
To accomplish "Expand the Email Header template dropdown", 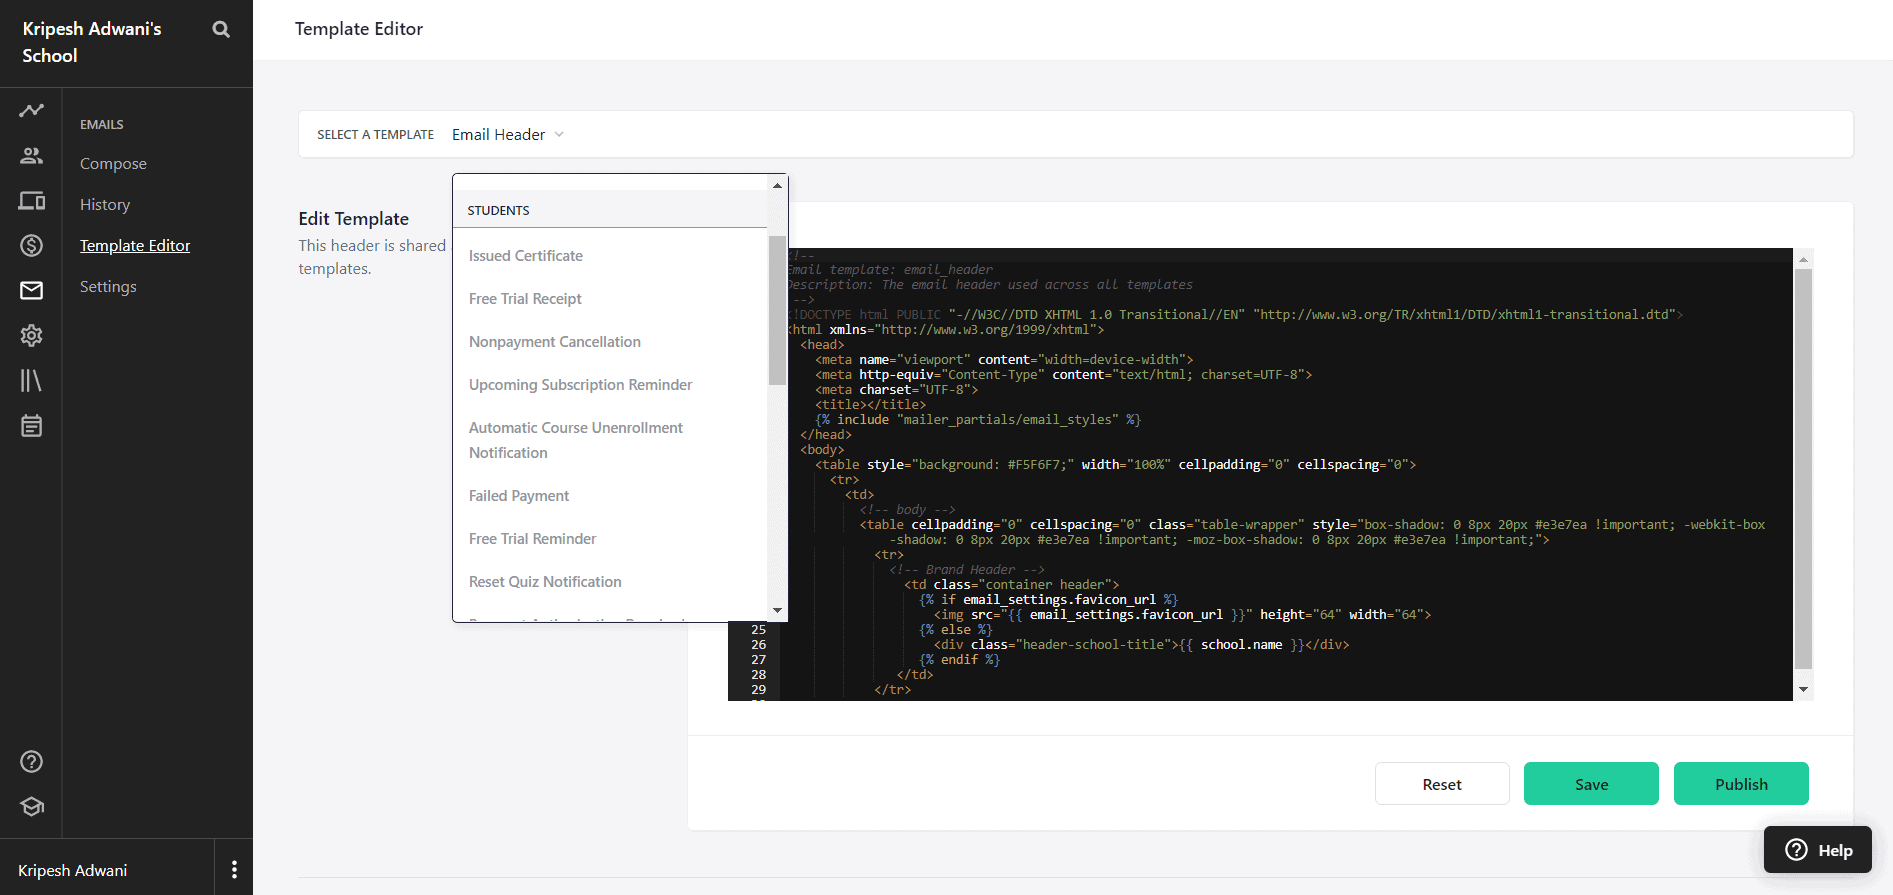I will pyautogui.click(x=508, y=135).
